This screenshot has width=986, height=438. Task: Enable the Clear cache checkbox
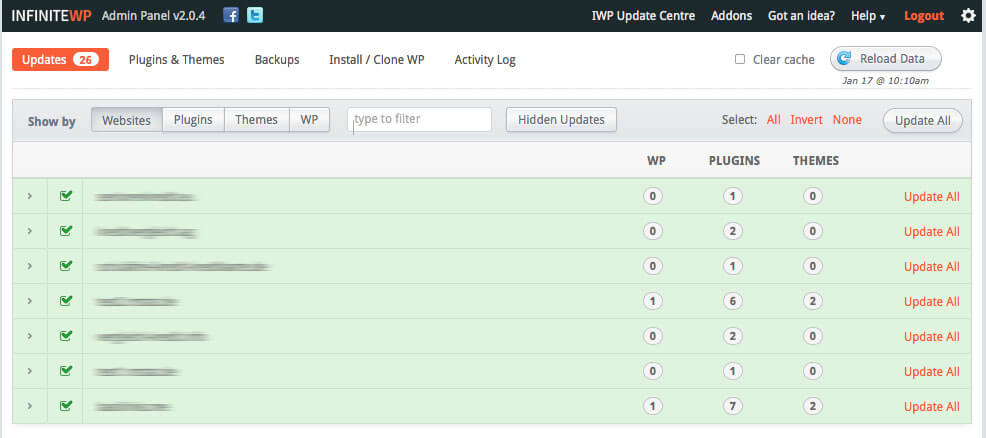click(x=740, y=59)
